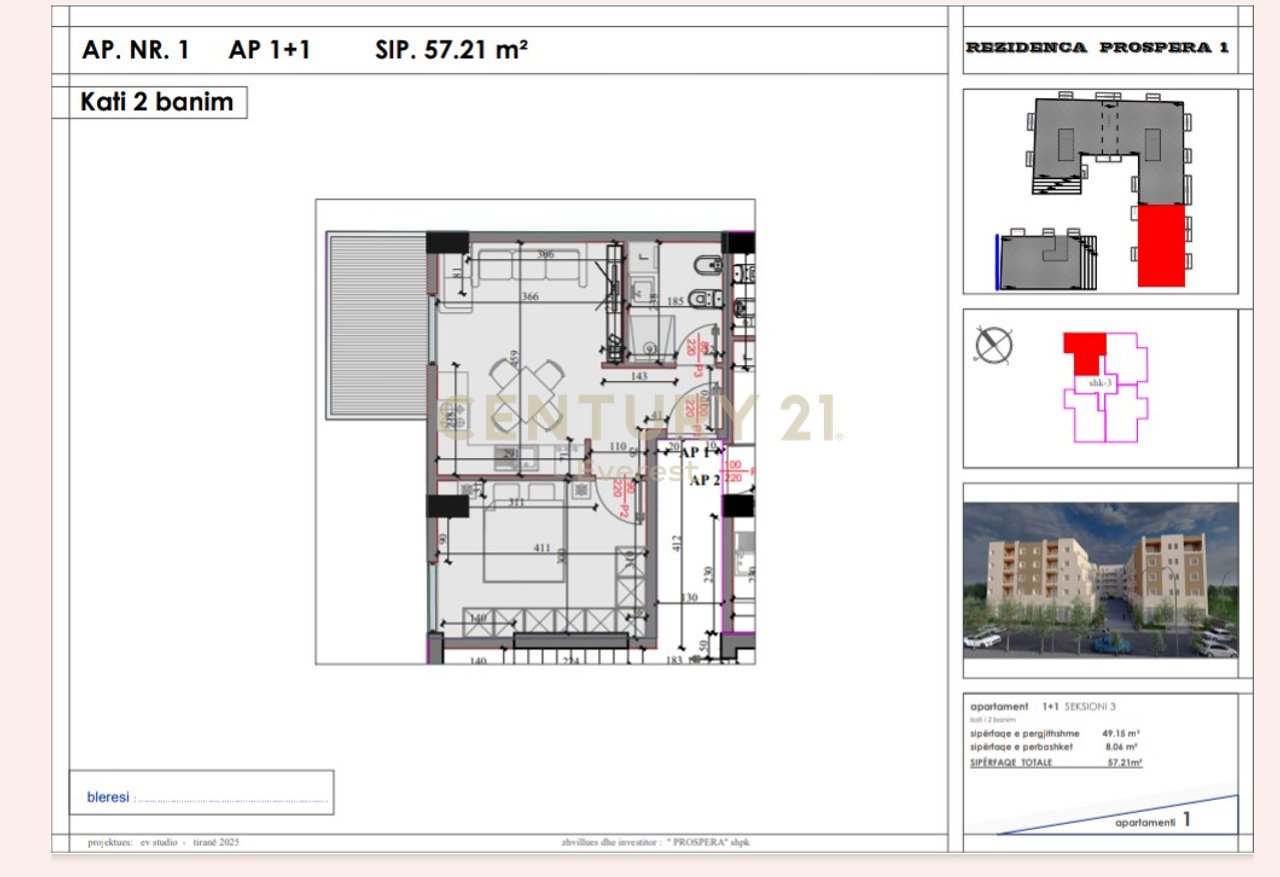
Task: Click the AP 1 room label
Action: 696,451
